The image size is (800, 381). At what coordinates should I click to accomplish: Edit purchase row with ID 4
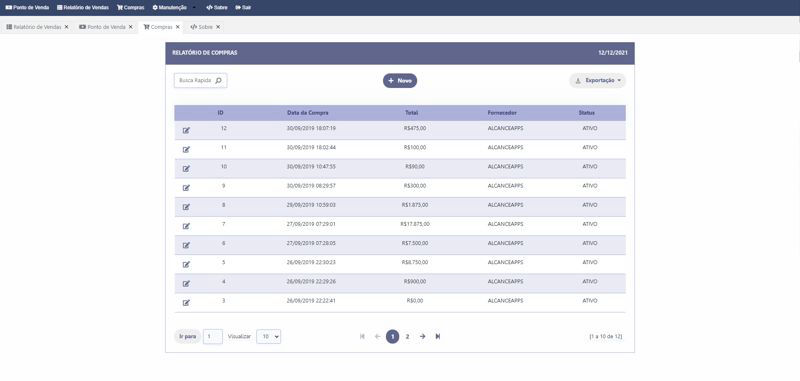(186, 284)
